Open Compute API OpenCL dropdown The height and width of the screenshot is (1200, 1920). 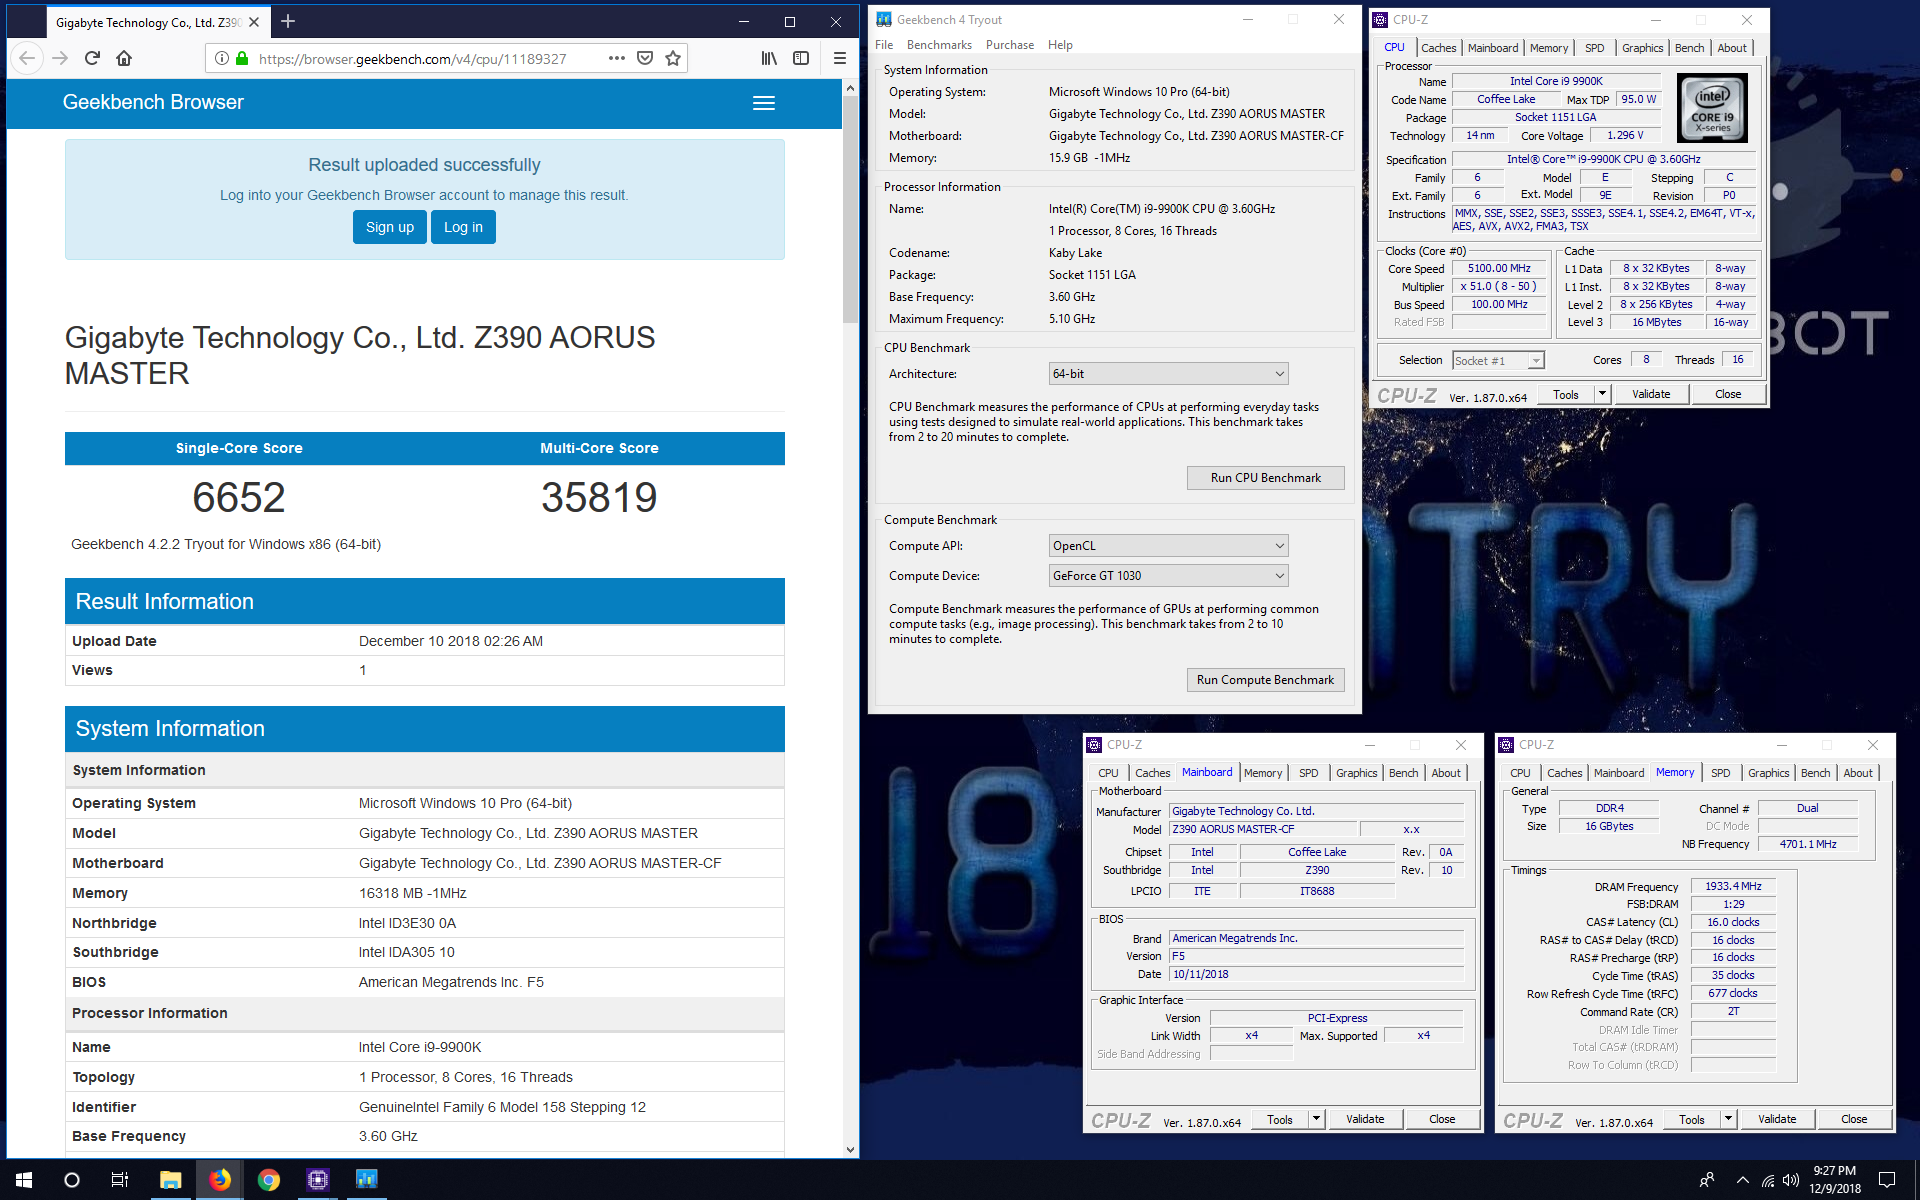[1168, 546]
